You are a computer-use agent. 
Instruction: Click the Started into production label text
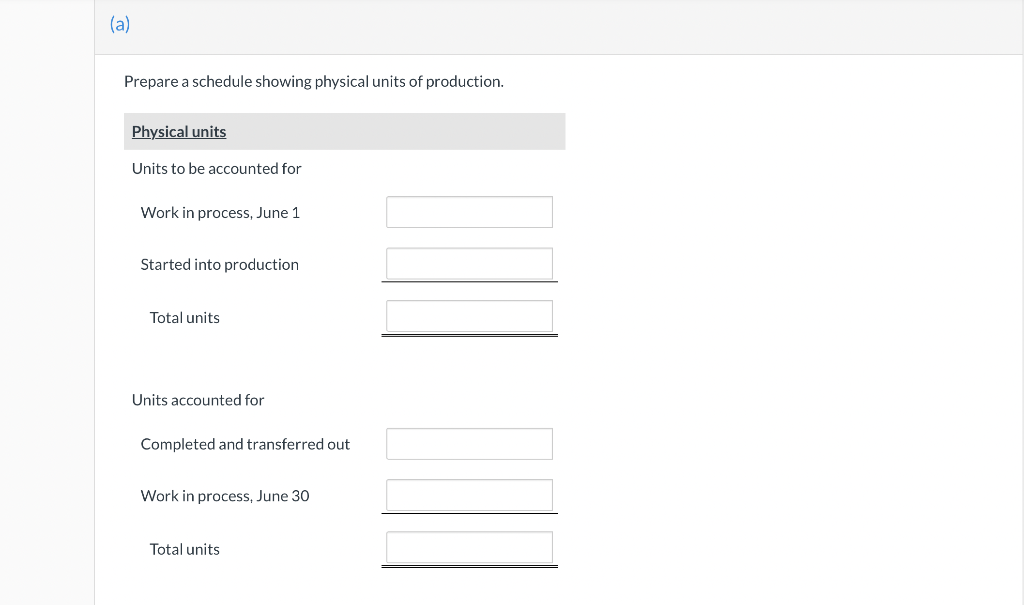pyautogui.click(x=219, y=264)
